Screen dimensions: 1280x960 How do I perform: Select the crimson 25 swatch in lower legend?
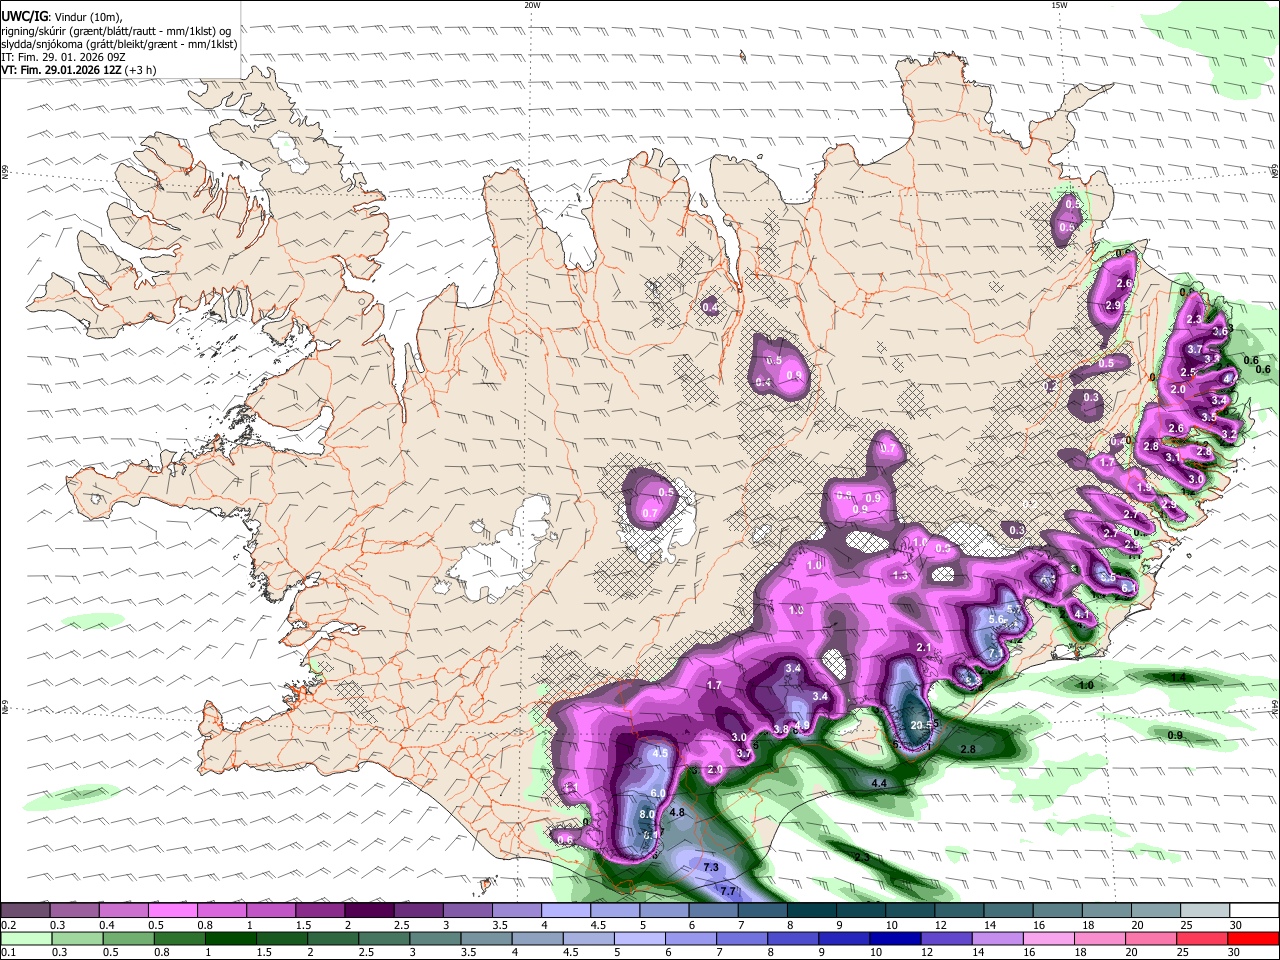pyautogui.click(x=1203, y=938)
